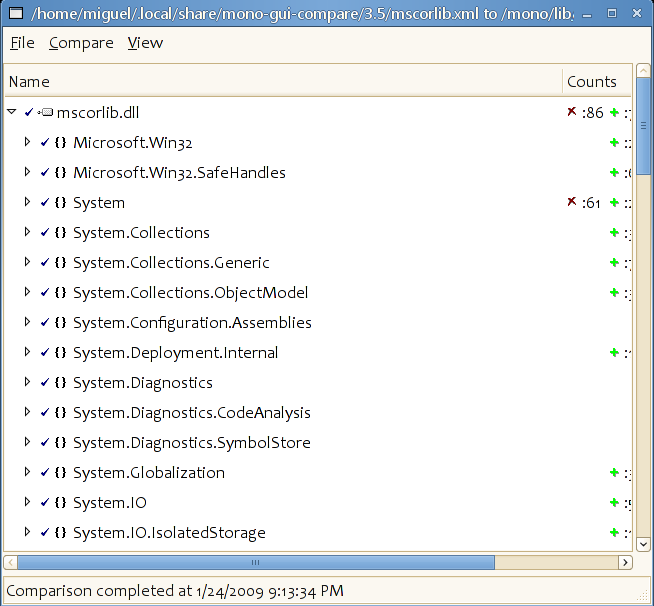Click braces icon of System.Globalization

pos(60,473)
